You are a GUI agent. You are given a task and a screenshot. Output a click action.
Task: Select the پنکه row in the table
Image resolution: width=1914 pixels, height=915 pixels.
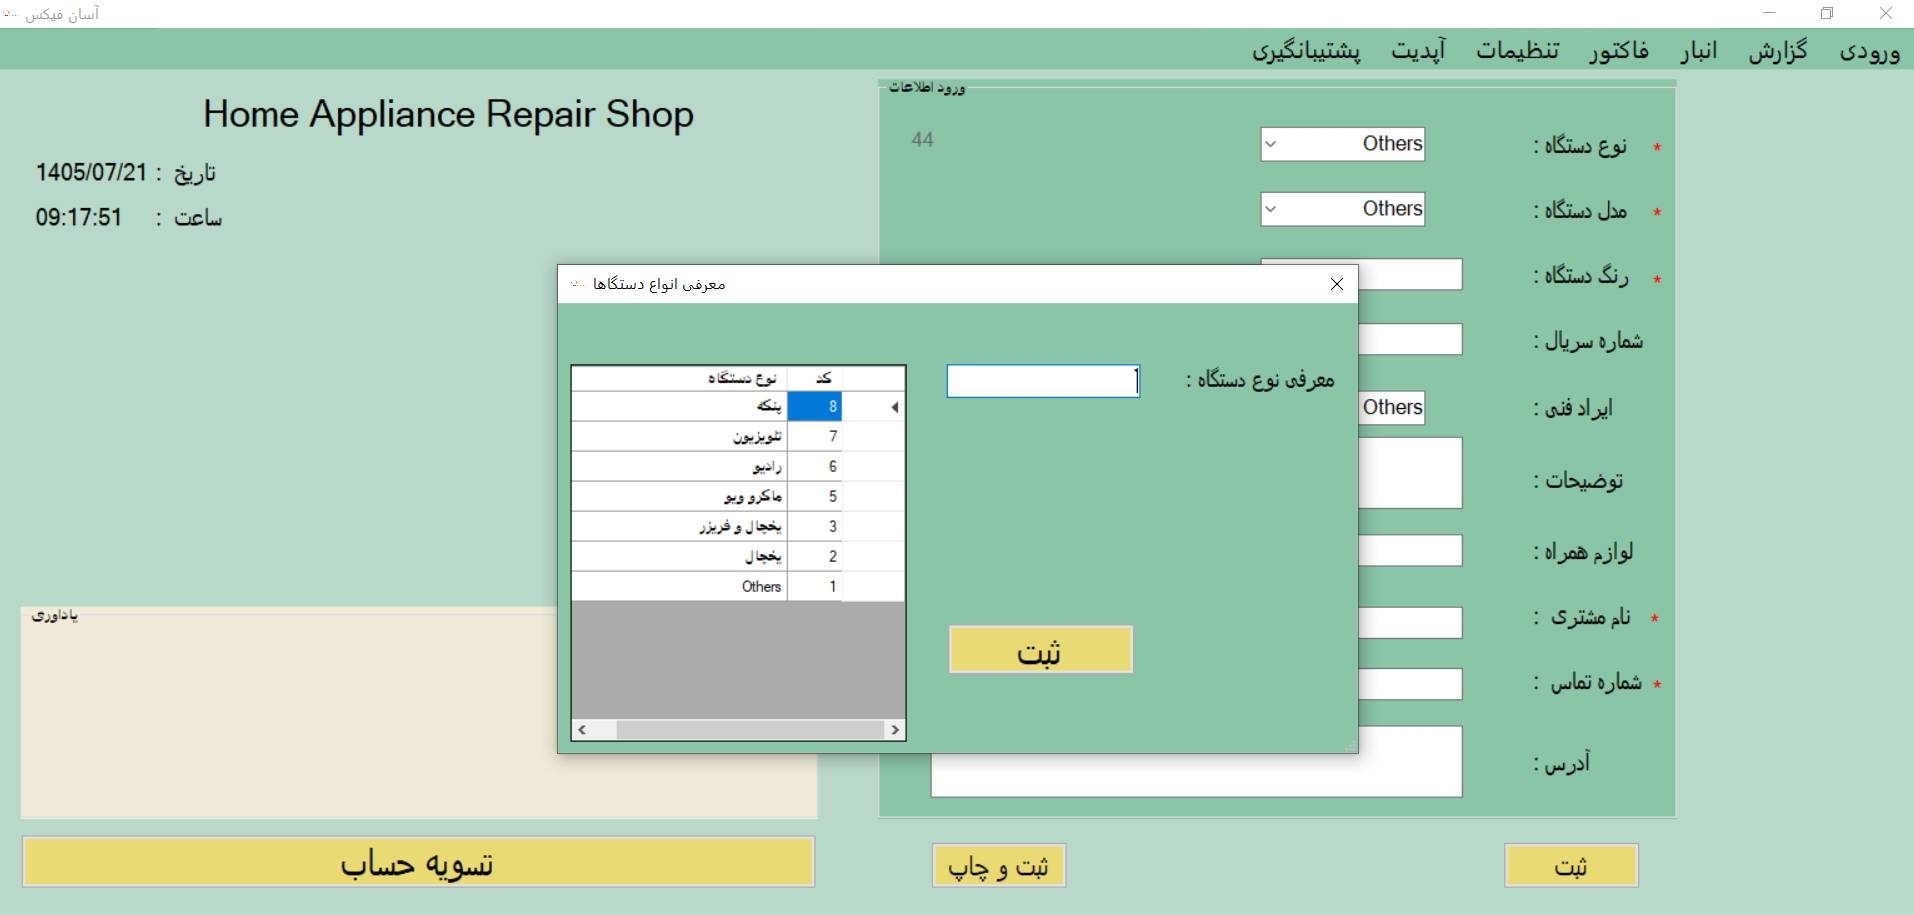point(738,406)
